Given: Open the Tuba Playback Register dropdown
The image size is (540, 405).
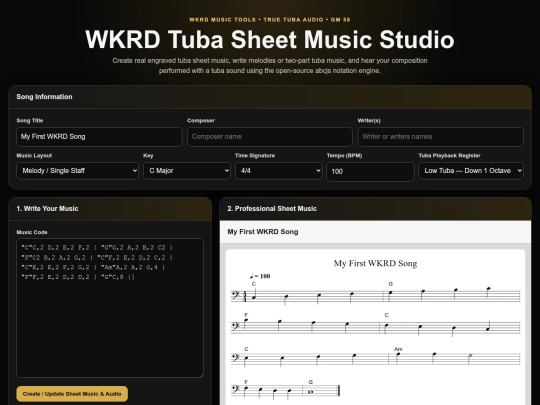Looking at the screenshot, I should click(471, 171).
